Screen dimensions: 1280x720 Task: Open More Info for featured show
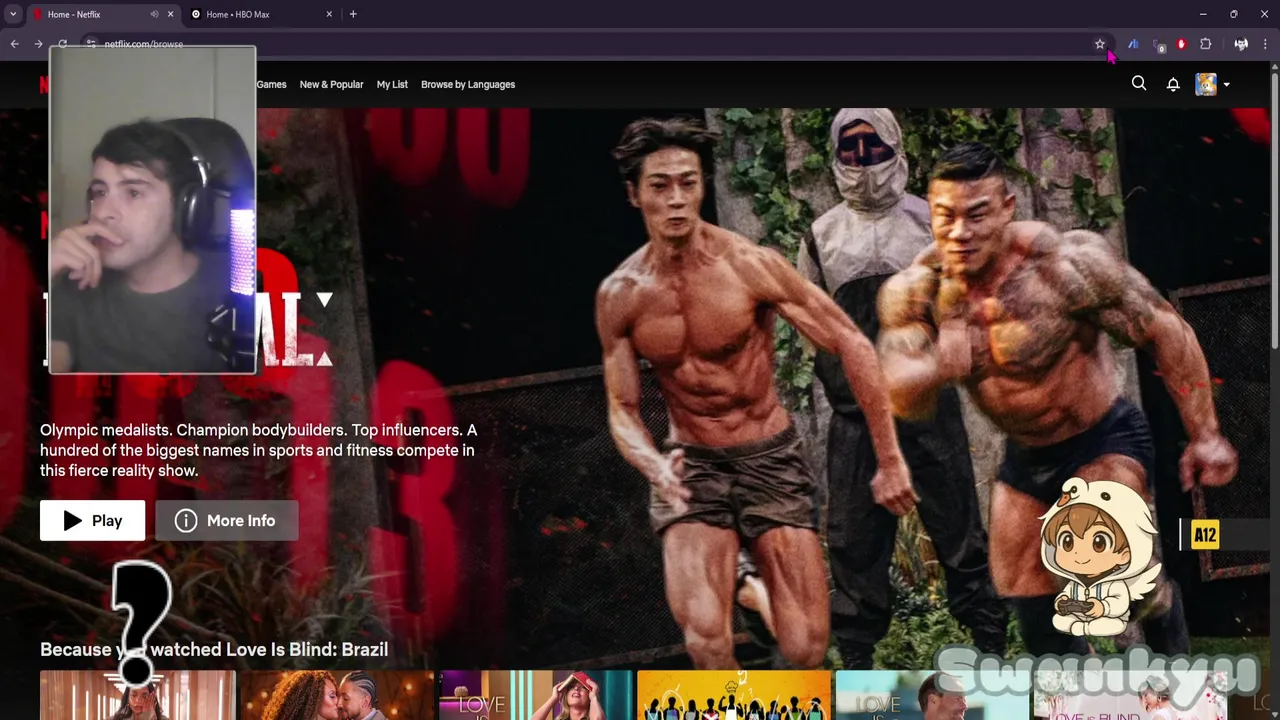click(227, 520)
